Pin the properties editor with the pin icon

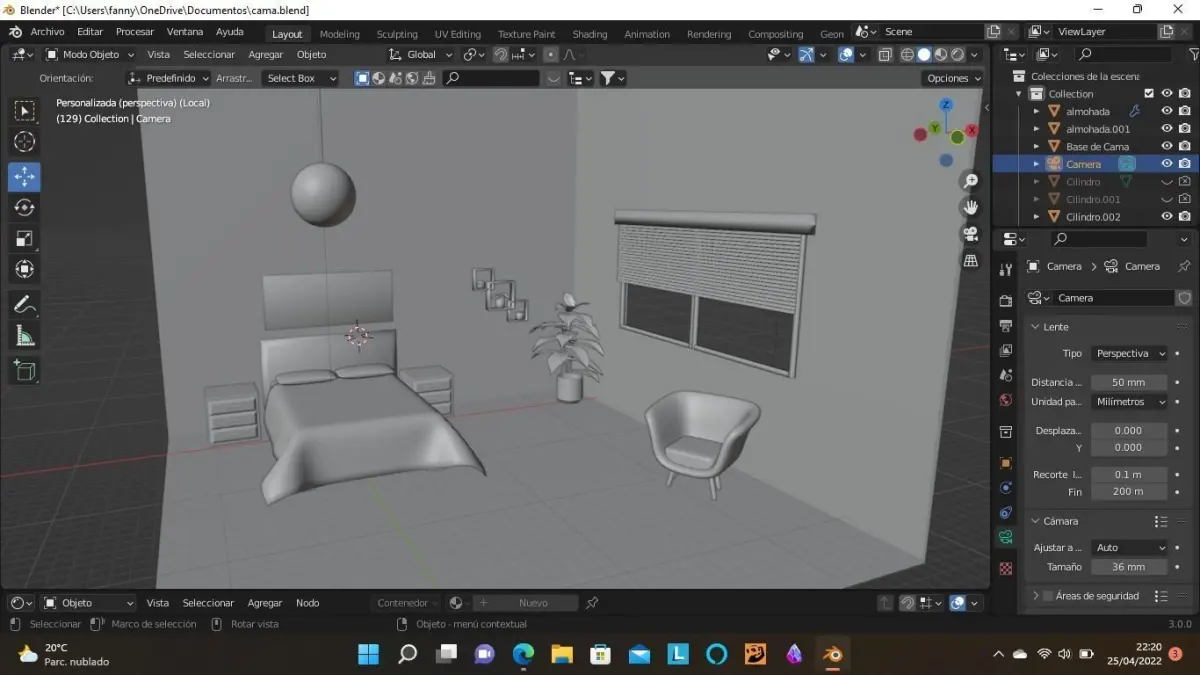(x=1184, y=267)
